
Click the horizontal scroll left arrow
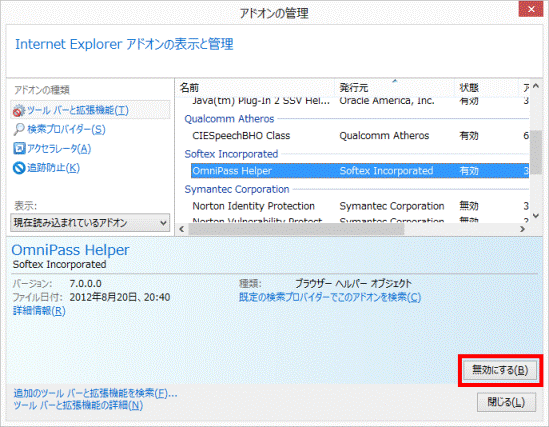pyautogui.click(x=182, y=229)
